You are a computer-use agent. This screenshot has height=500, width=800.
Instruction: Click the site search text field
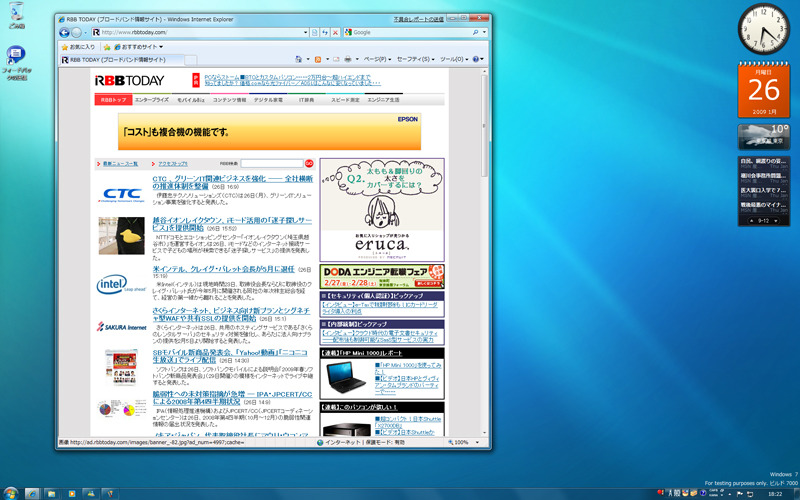click(x=272, y=163)
